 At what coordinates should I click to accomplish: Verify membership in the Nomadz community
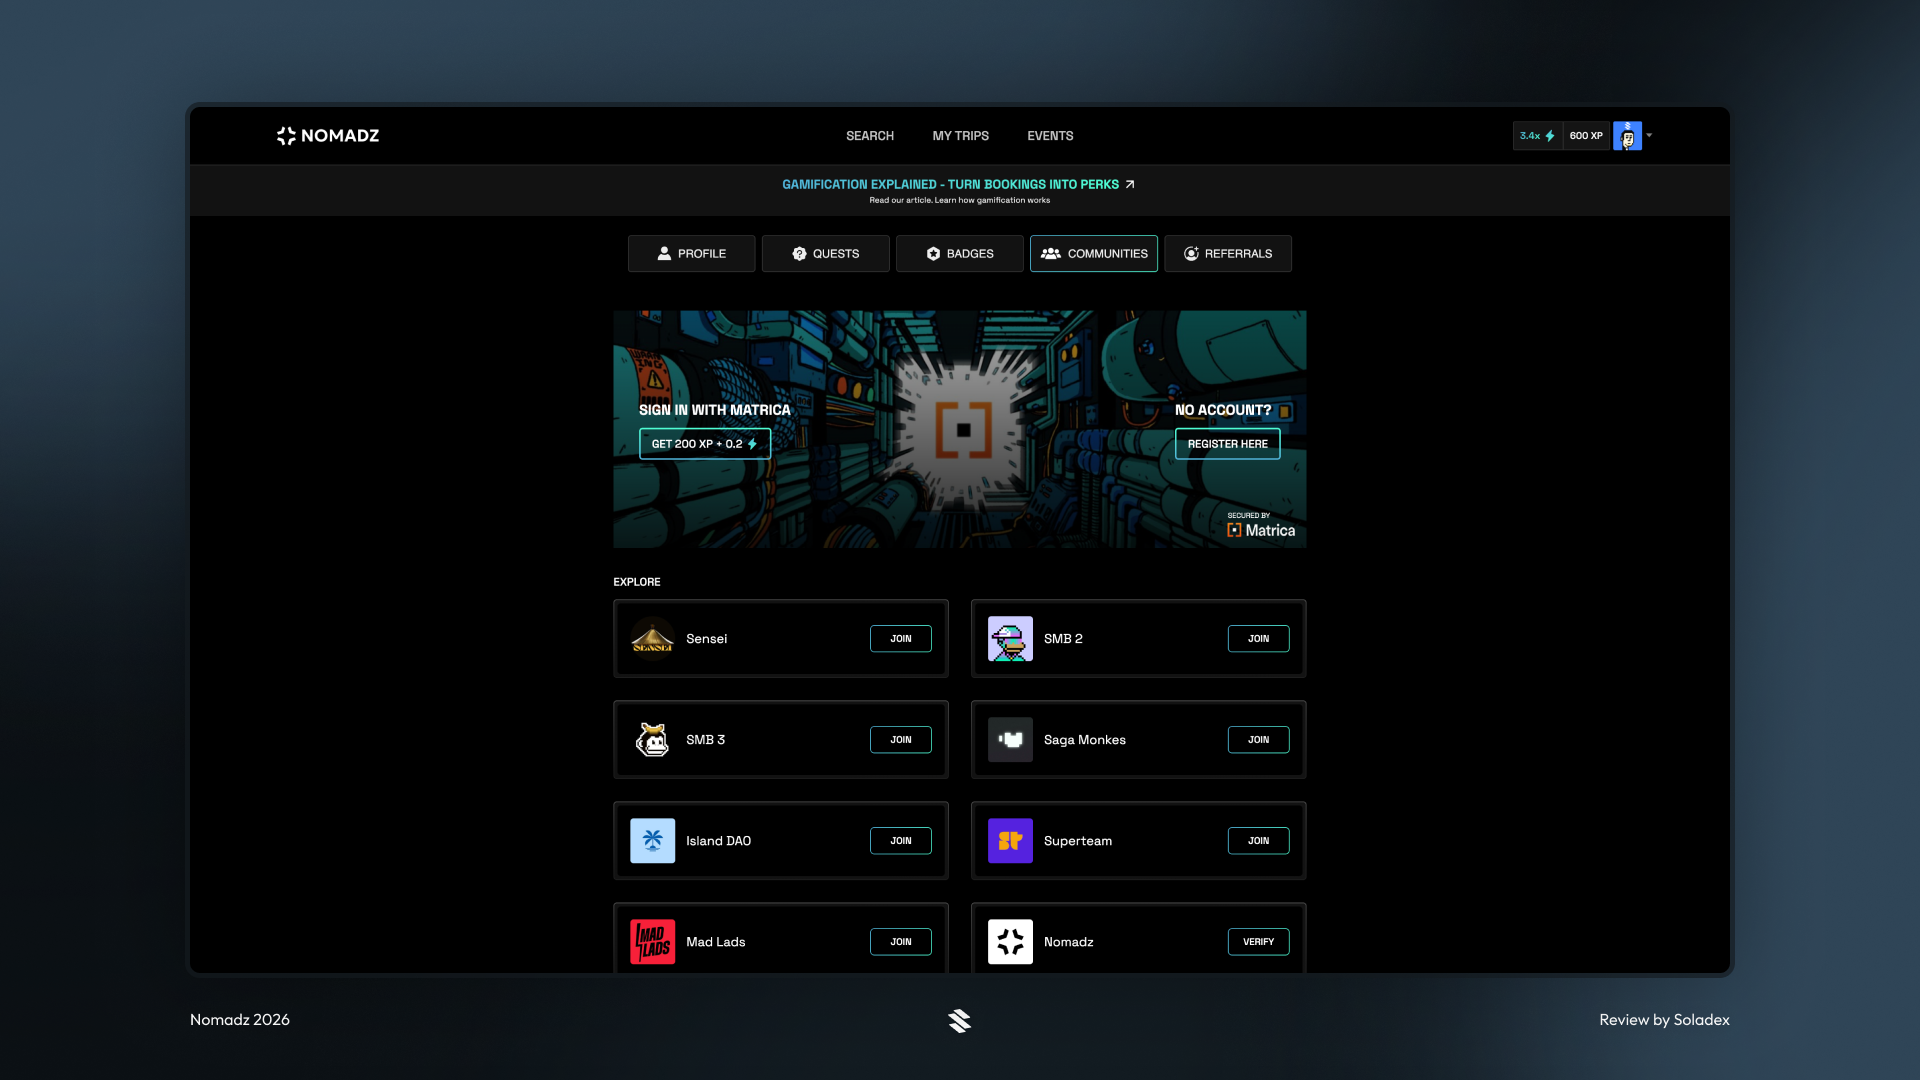[1258, 941]
